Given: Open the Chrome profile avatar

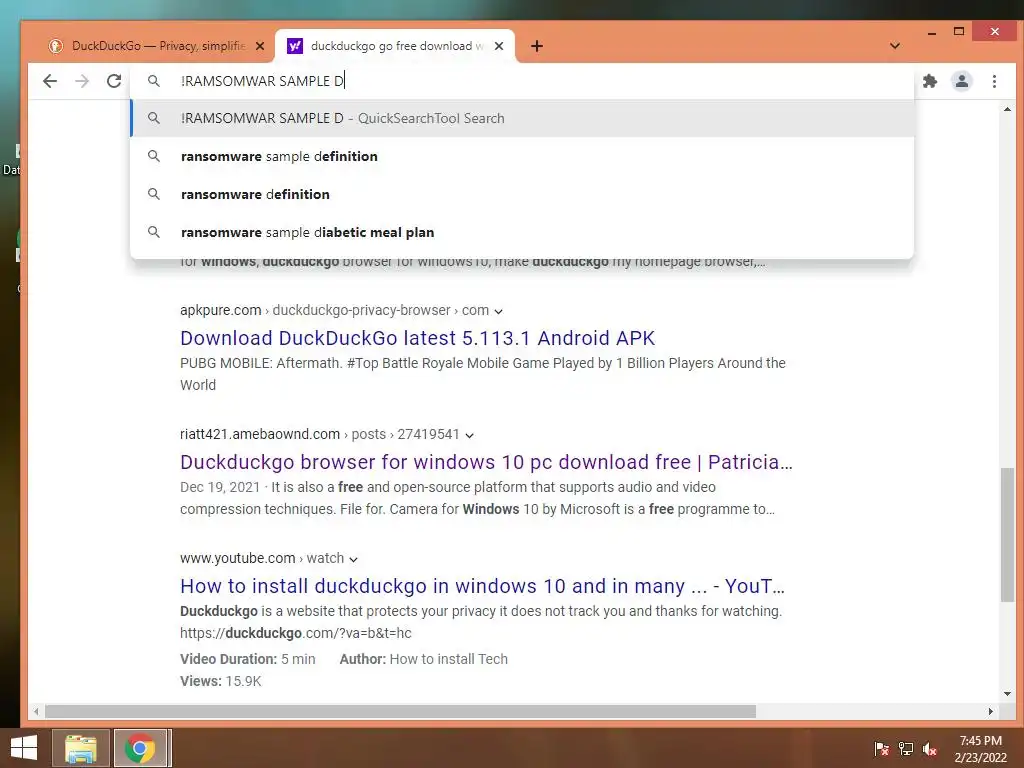Looking at the screenshot, I should (x=961, y=81).
